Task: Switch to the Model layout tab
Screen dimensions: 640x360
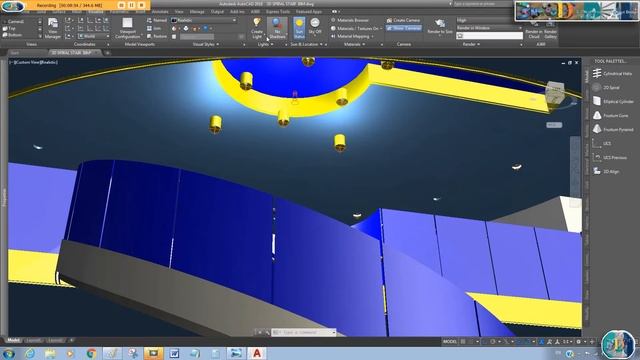Action: 13,340
